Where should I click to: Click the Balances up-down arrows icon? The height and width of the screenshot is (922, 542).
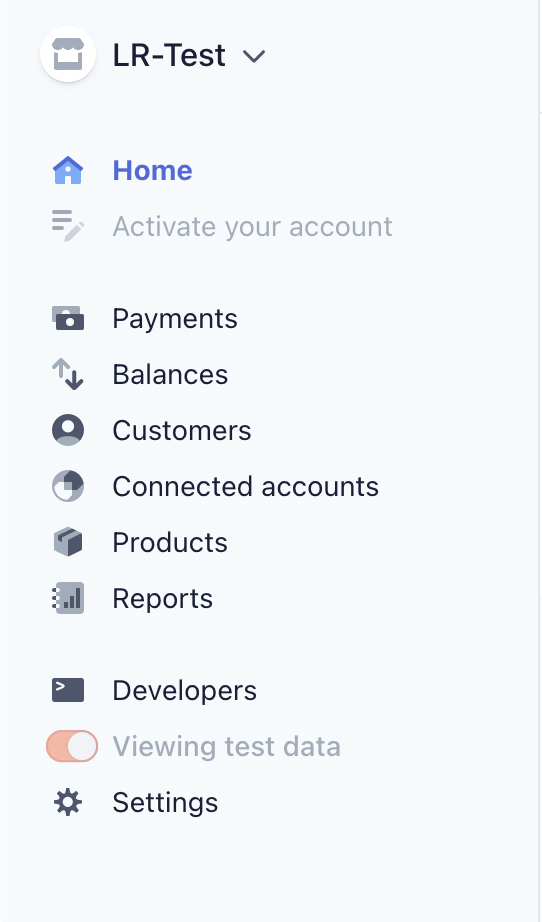[x=68, y=374]
